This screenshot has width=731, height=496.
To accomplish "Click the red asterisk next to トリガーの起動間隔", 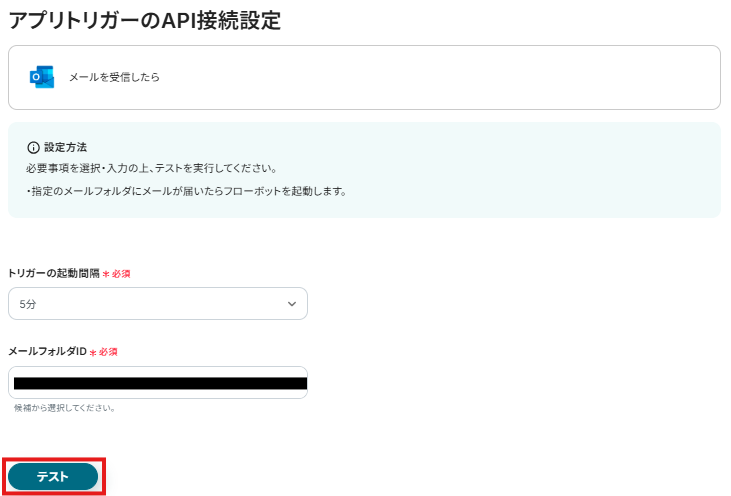I will 106,273.
